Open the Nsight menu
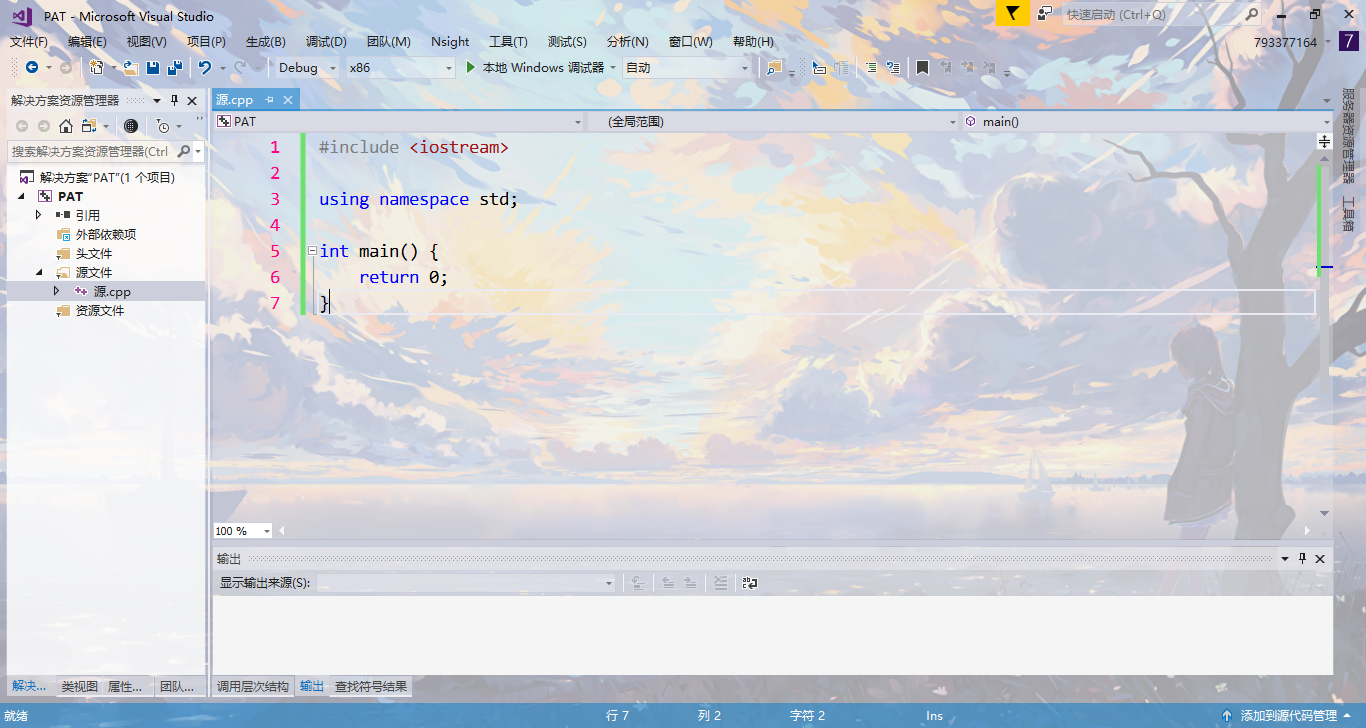Viewport: 1366px width, 728px height. pyautogui.click(x=450, y=42)
